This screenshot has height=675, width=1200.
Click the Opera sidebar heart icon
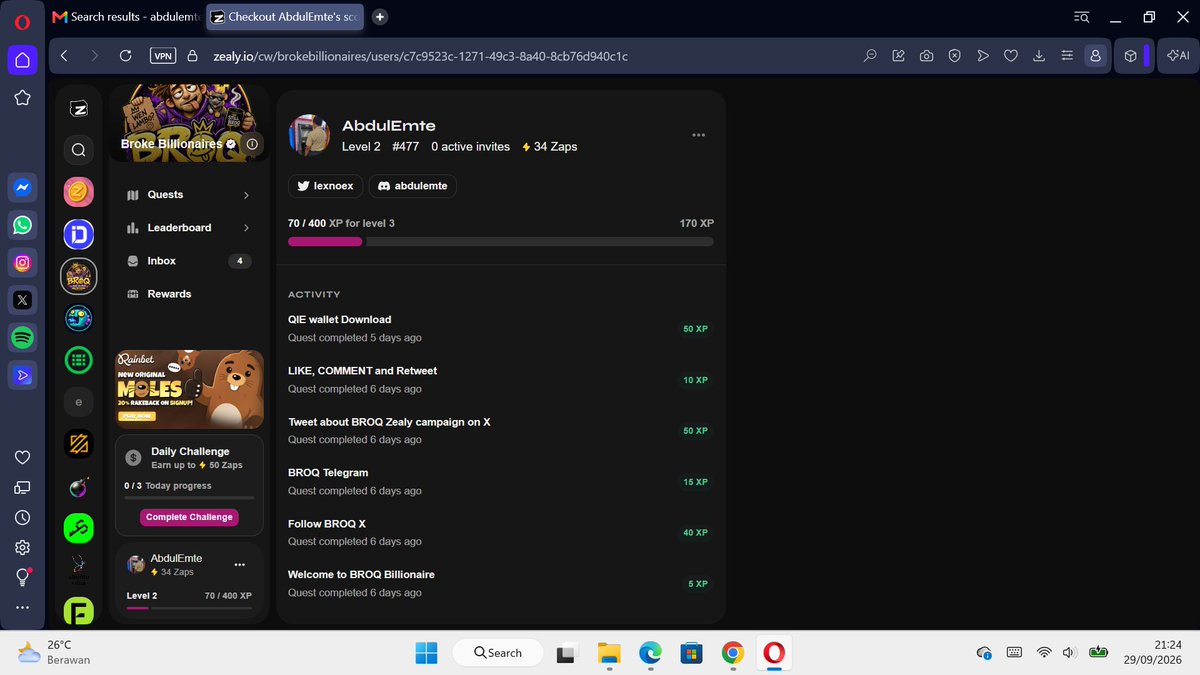(22, 458)
